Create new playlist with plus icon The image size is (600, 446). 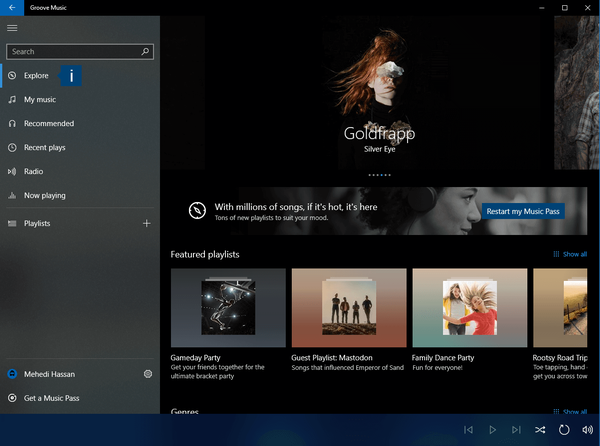click(147, 223)
